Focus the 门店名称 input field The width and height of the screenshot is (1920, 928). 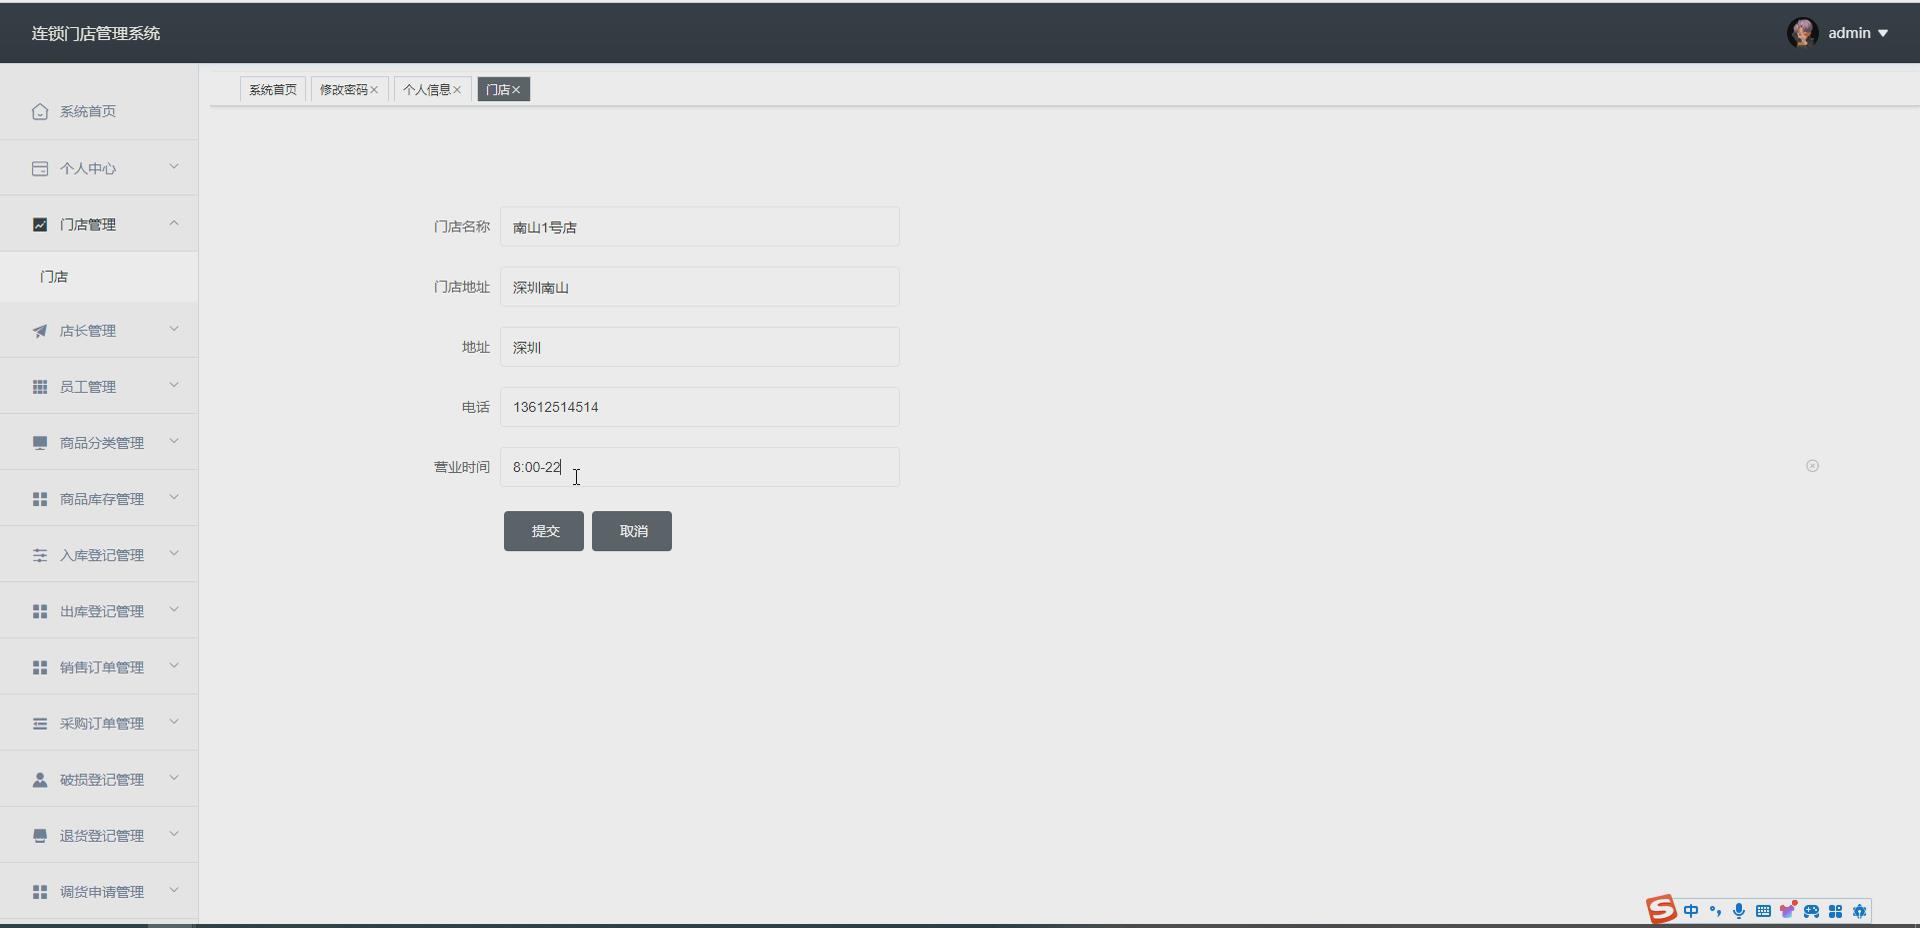700,227
